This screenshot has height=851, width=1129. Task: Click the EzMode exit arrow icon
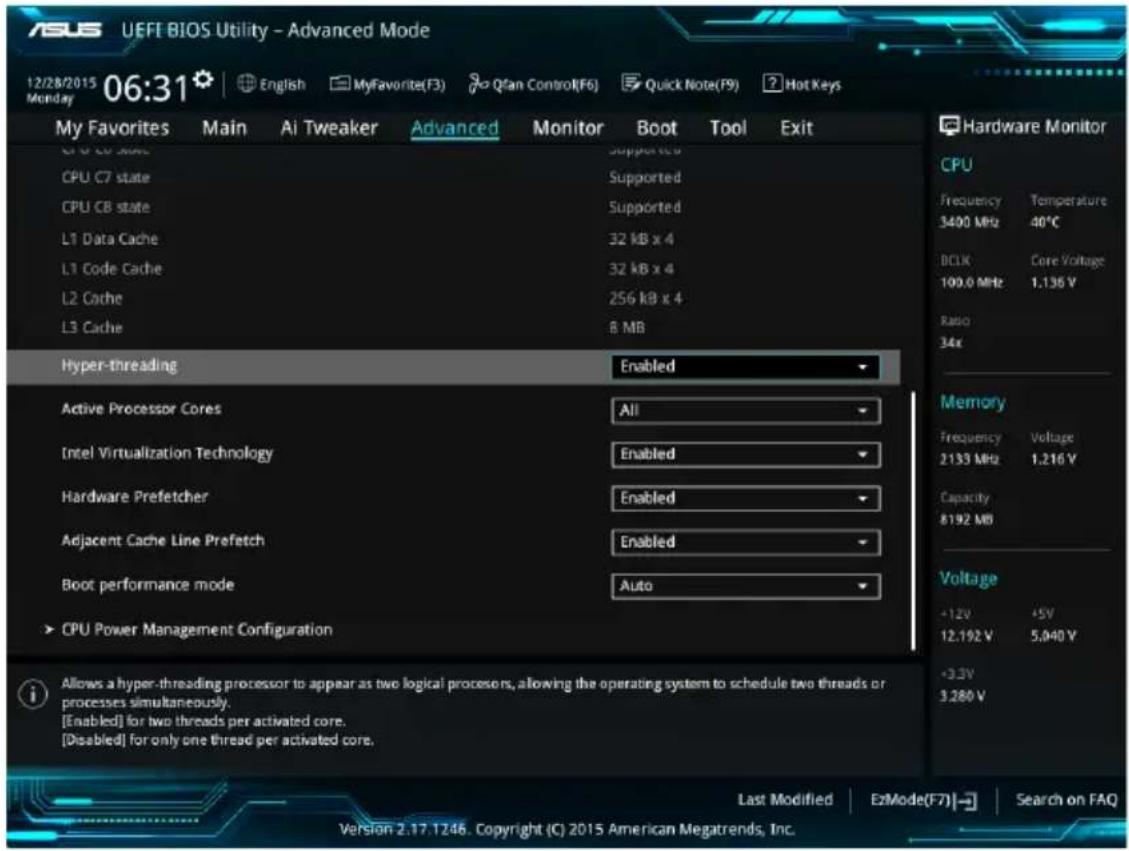point(967,801)
